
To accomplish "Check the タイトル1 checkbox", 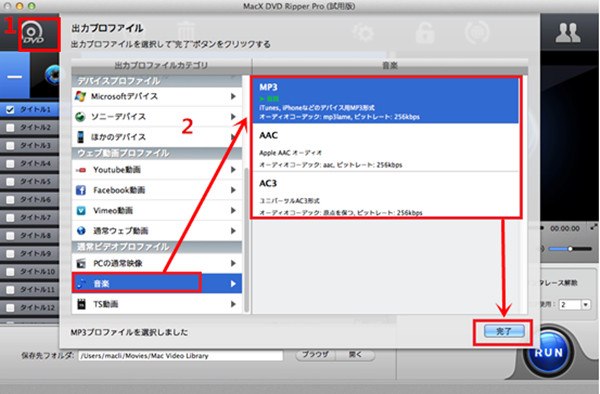I will 10,110.
